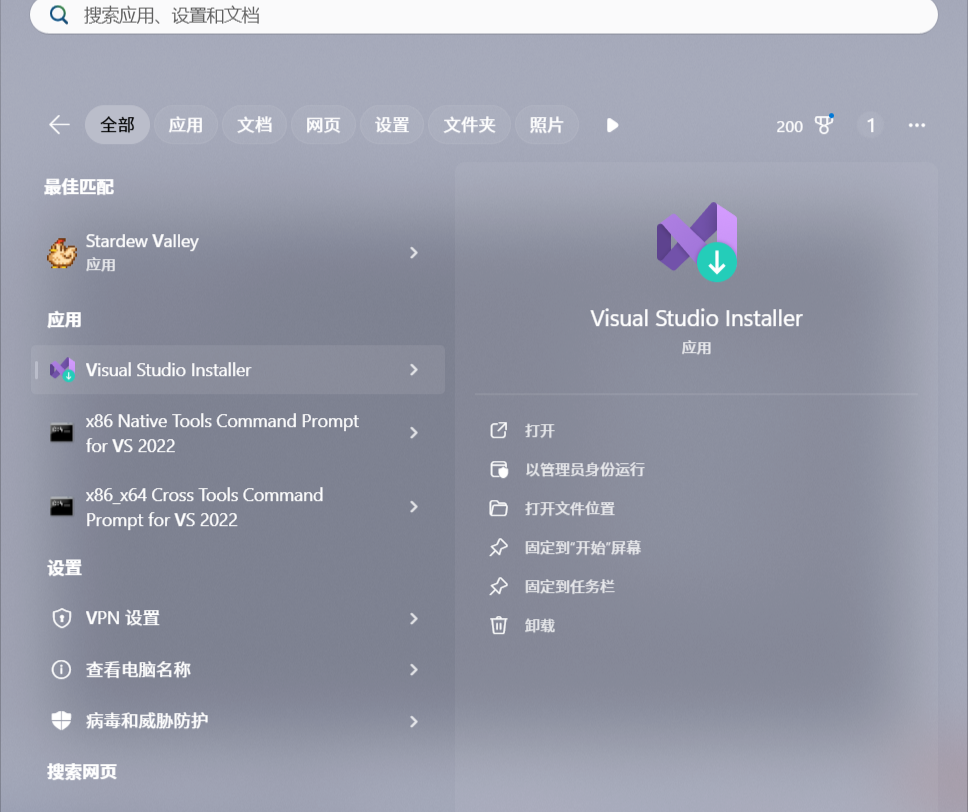
Task: Expand the x86_x64 Cross Tools chevron
Action: coord(414,507)
